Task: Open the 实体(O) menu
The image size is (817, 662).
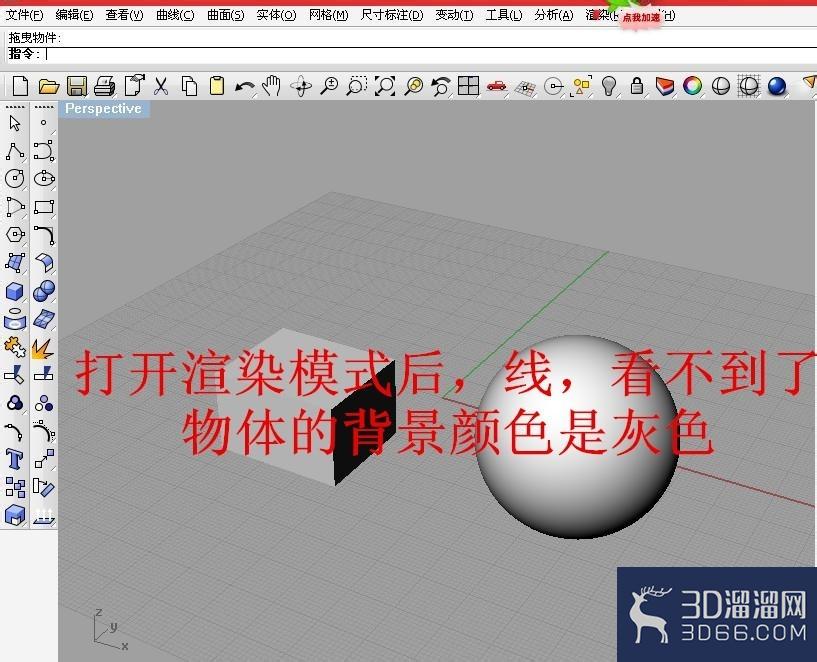Action: pos(276,15)
